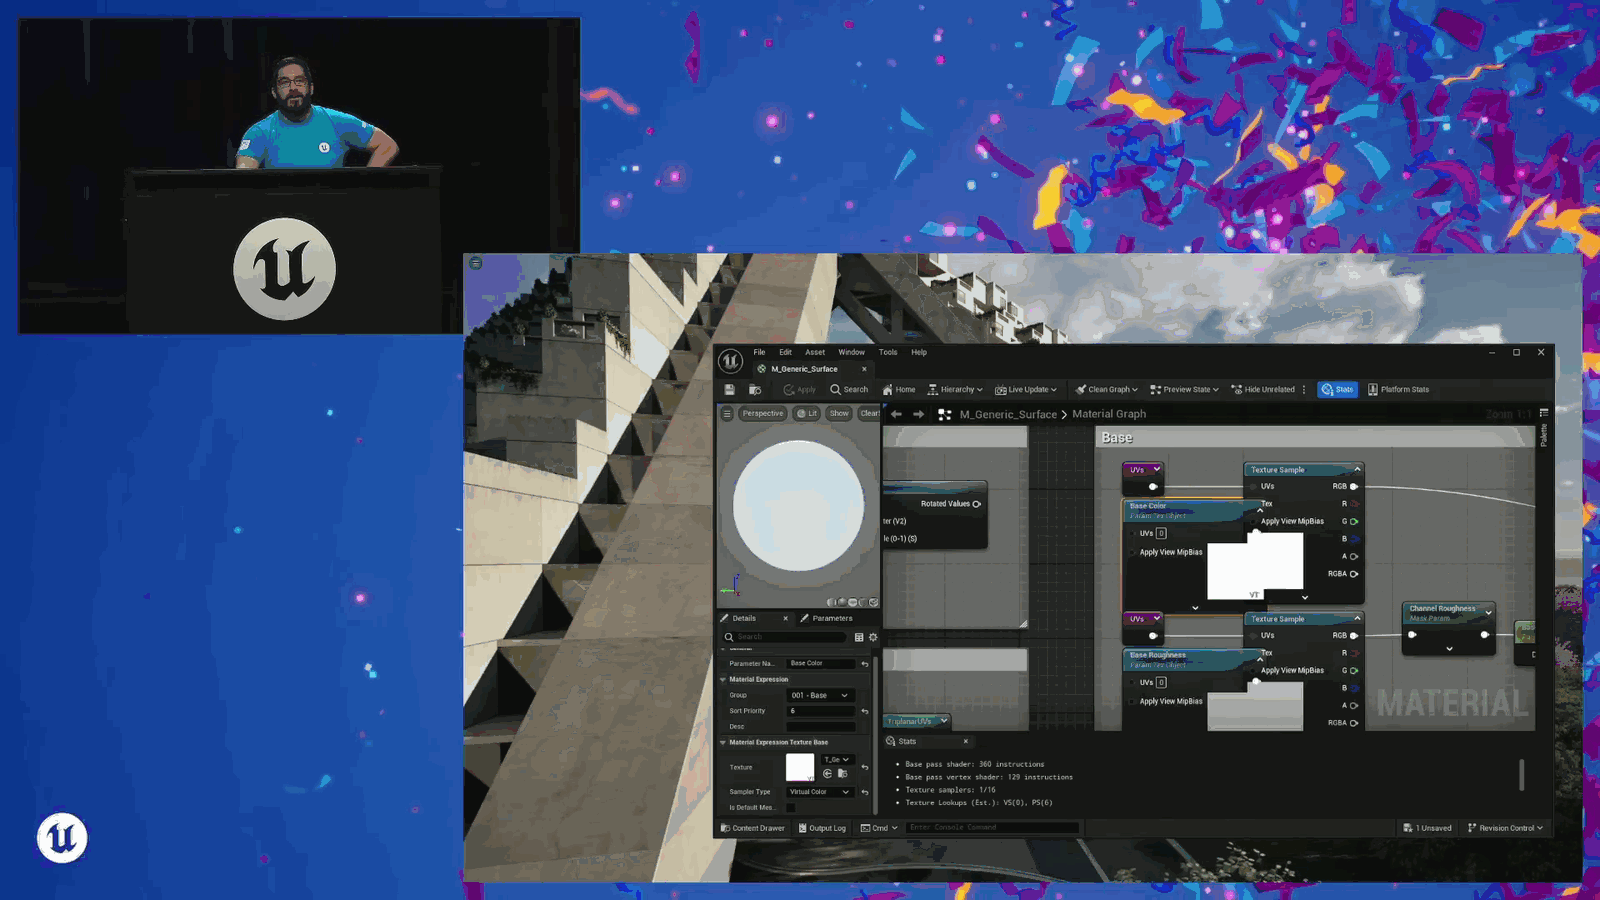This screenshot has height=900, width=1600.
Task: Click the Save asset floppy icon
Action: (x=730, y=390)
